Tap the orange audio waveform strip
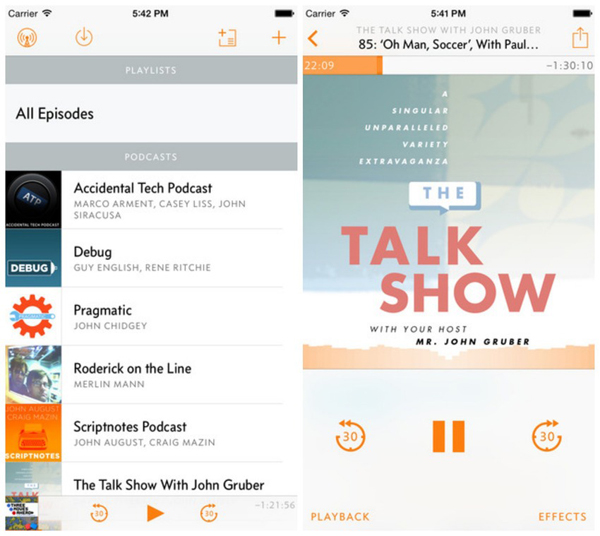 point(448,357)
